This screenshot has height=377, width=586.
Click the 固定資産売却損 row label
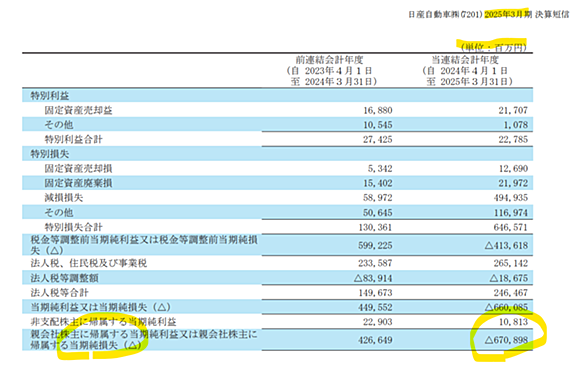pyautogui.click(x=78, y=169)
